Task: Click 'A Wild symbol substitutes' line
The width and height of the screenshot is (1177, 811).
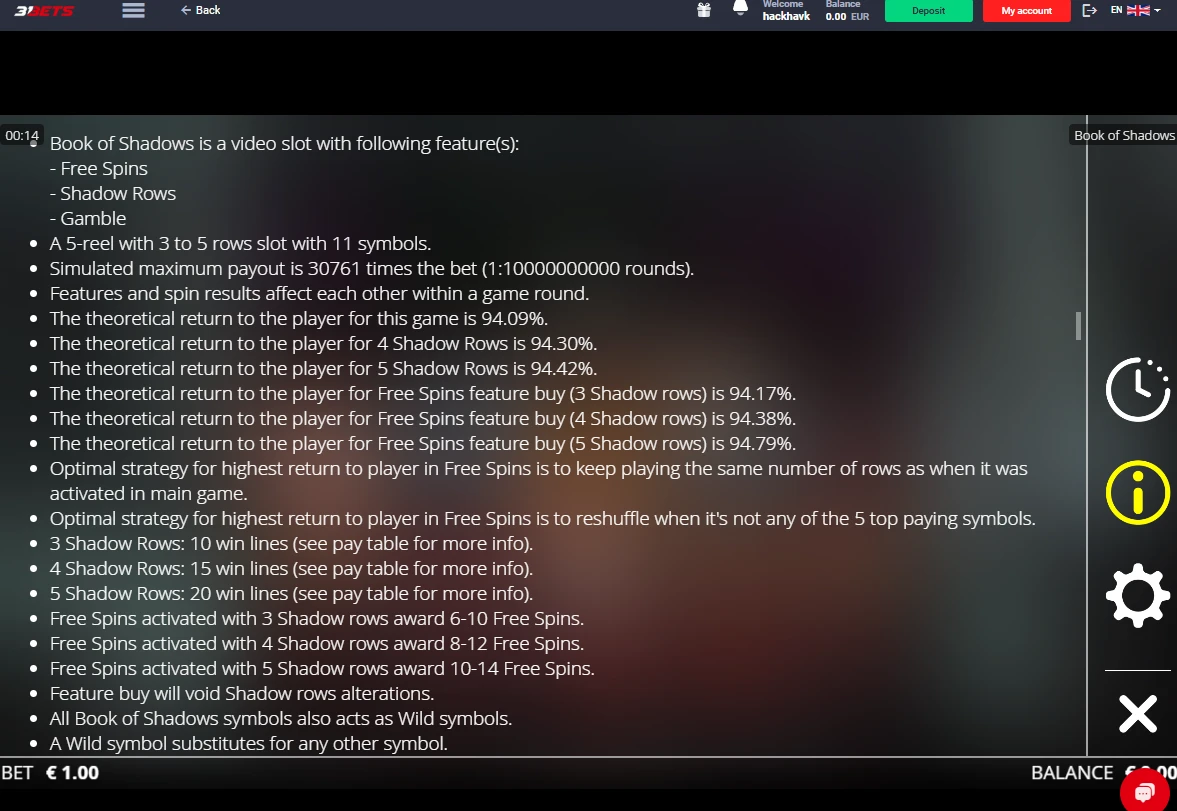Action: [248, 743]
